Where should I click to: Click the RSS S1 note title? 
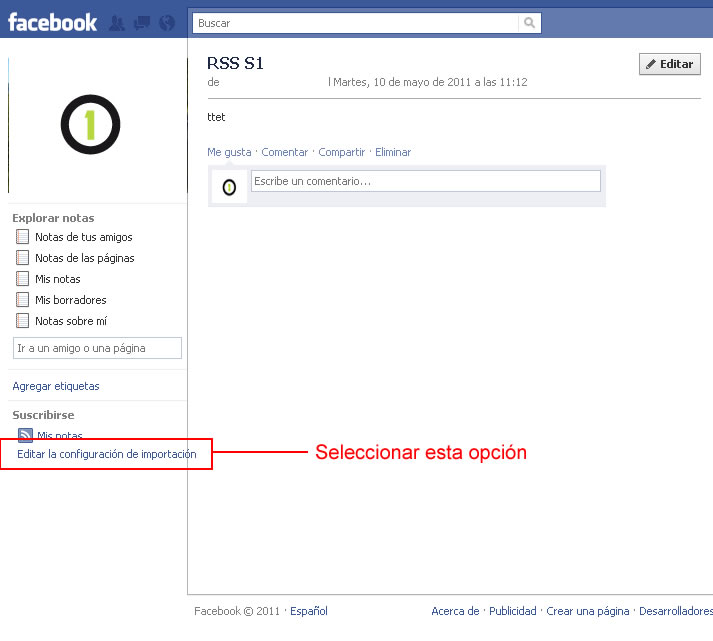235,63
